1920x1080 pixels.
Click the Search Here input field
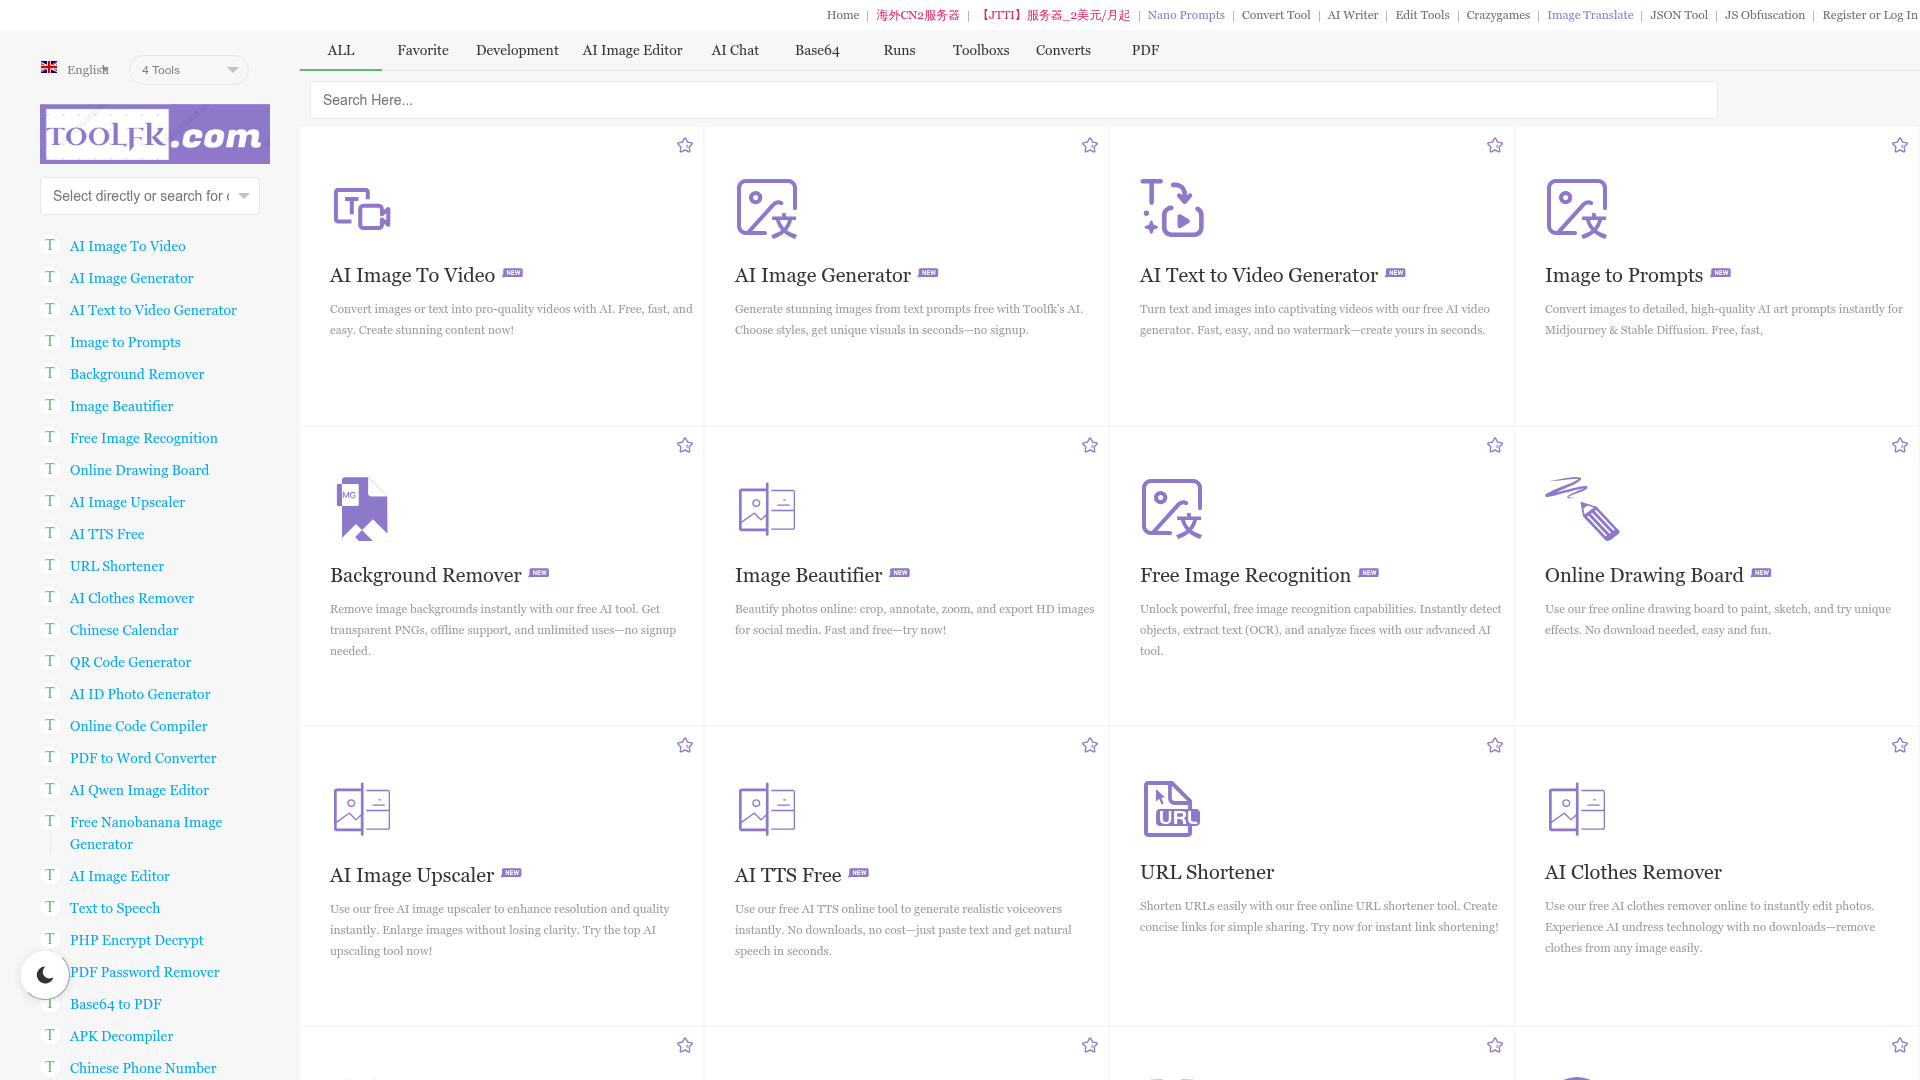(x=1014, y=100)
